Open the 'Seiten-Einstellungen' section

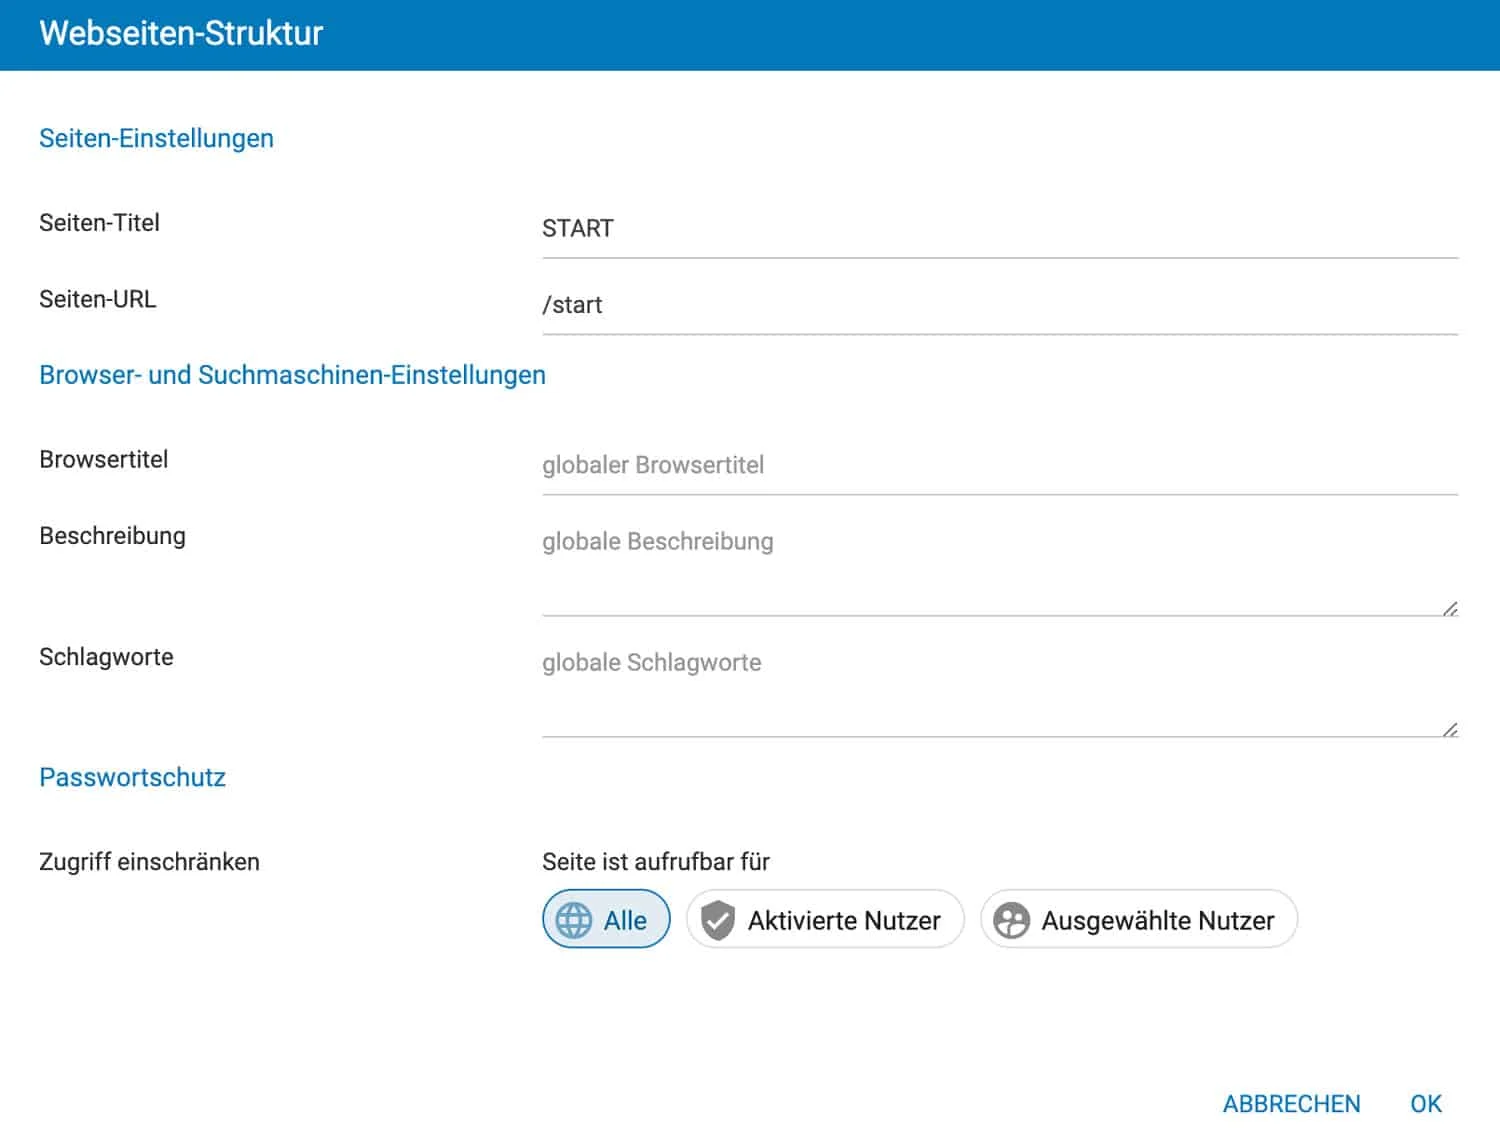(x=156, y=138)
